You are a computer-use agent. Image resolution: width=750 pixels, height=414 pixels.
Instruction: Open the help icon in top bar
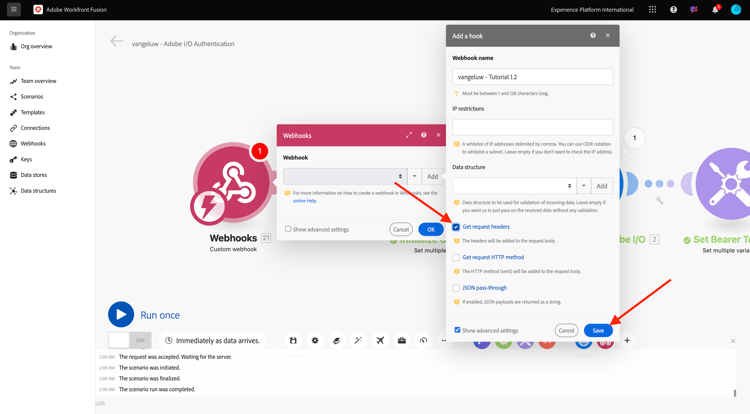pos(673,10)
